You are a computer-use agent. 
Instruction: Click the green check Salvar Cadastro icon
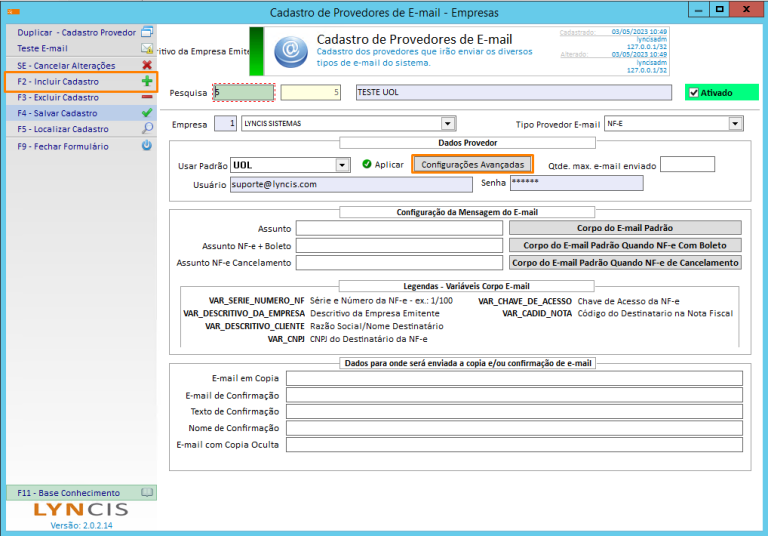147,113
